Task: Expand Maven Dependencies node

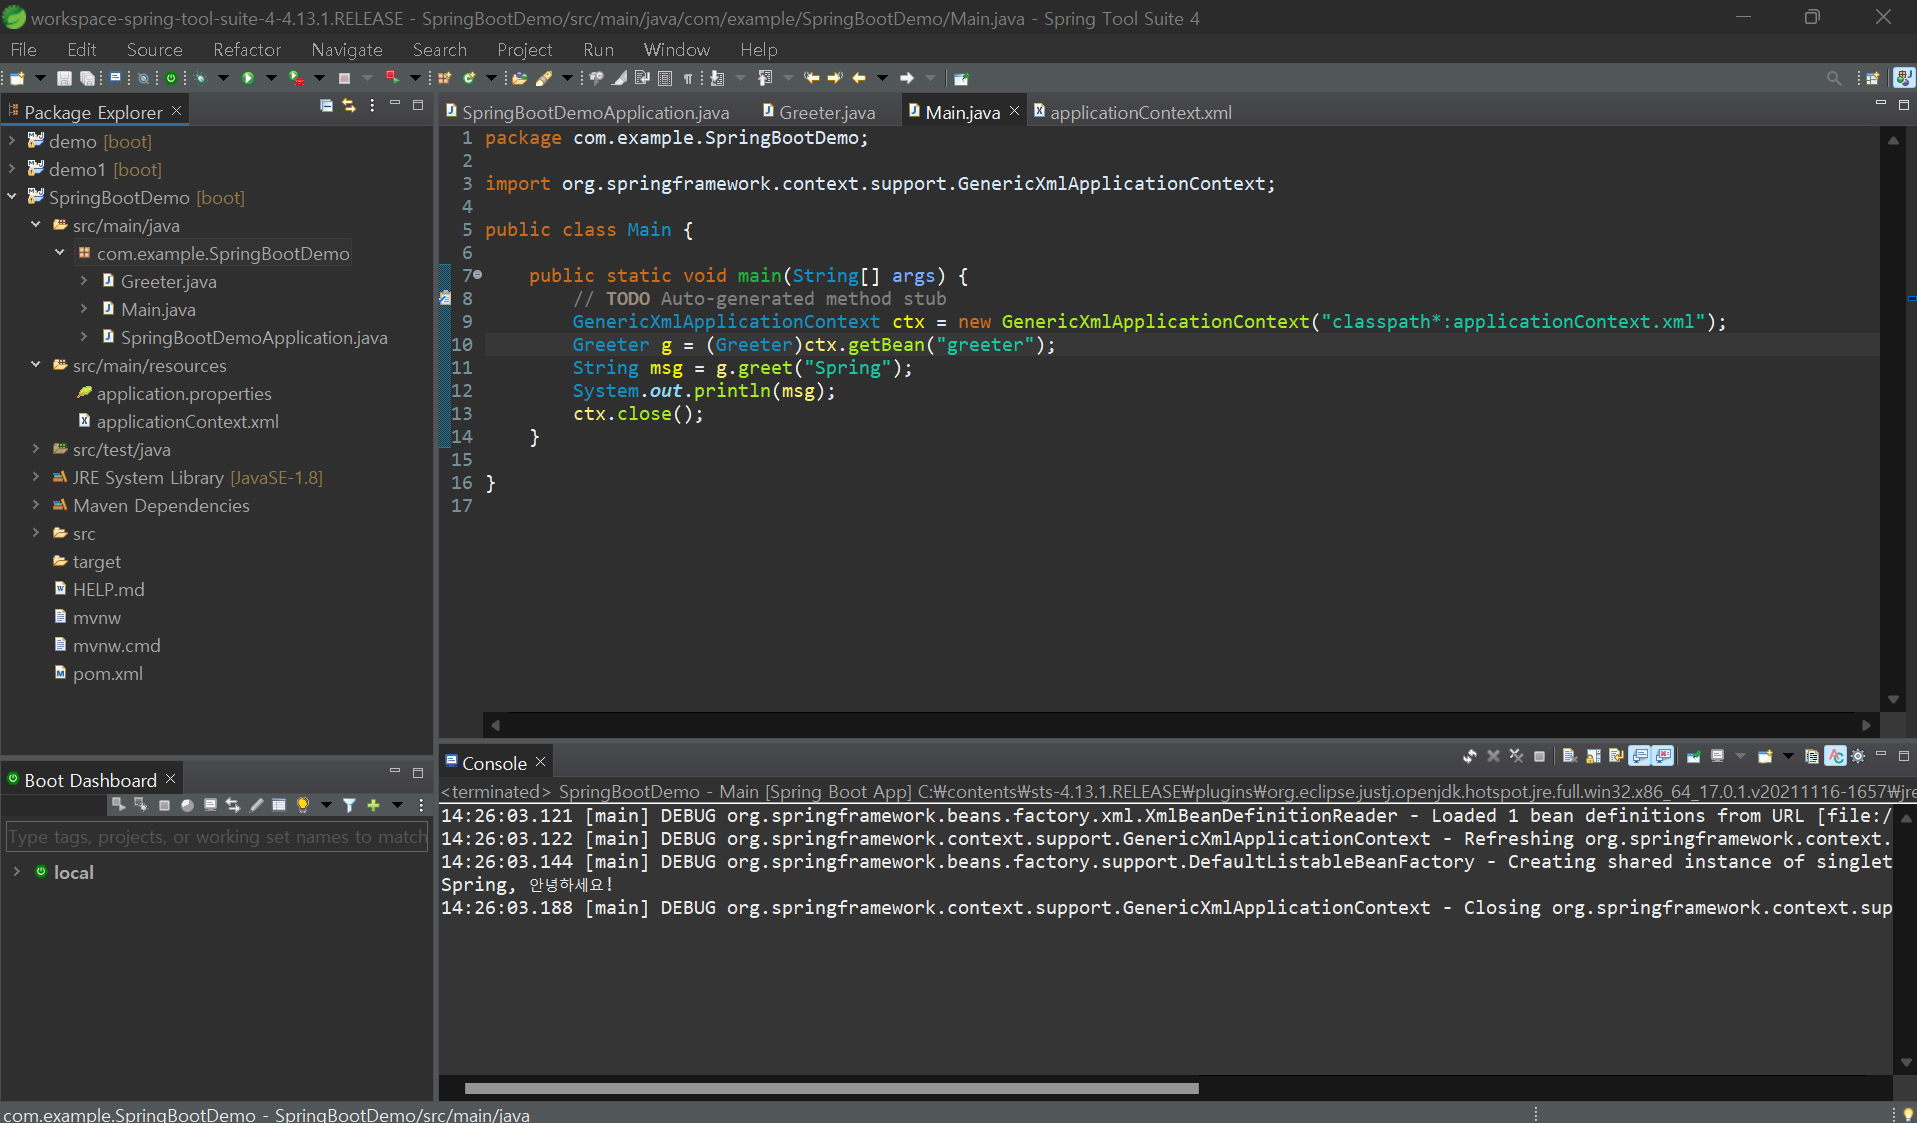Action: [x=36, y=505]
